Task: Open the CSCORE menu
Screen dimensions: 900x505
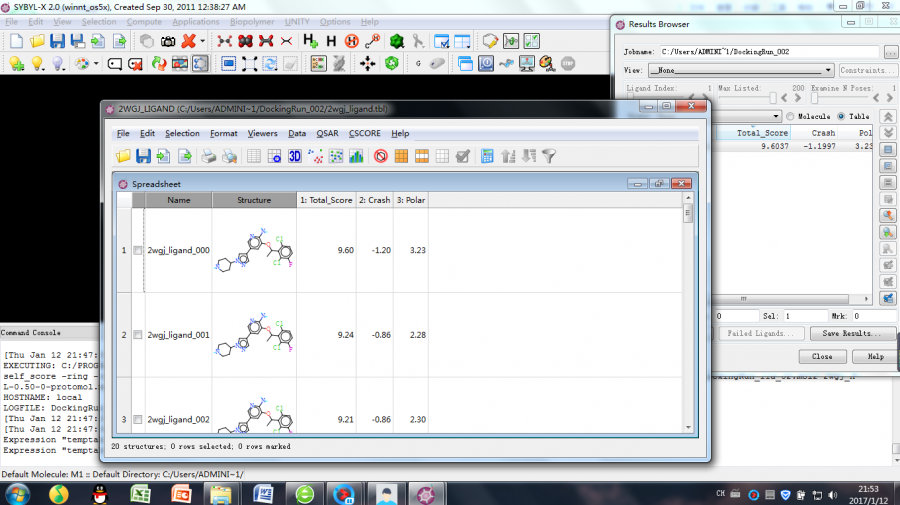Action: 364,133
